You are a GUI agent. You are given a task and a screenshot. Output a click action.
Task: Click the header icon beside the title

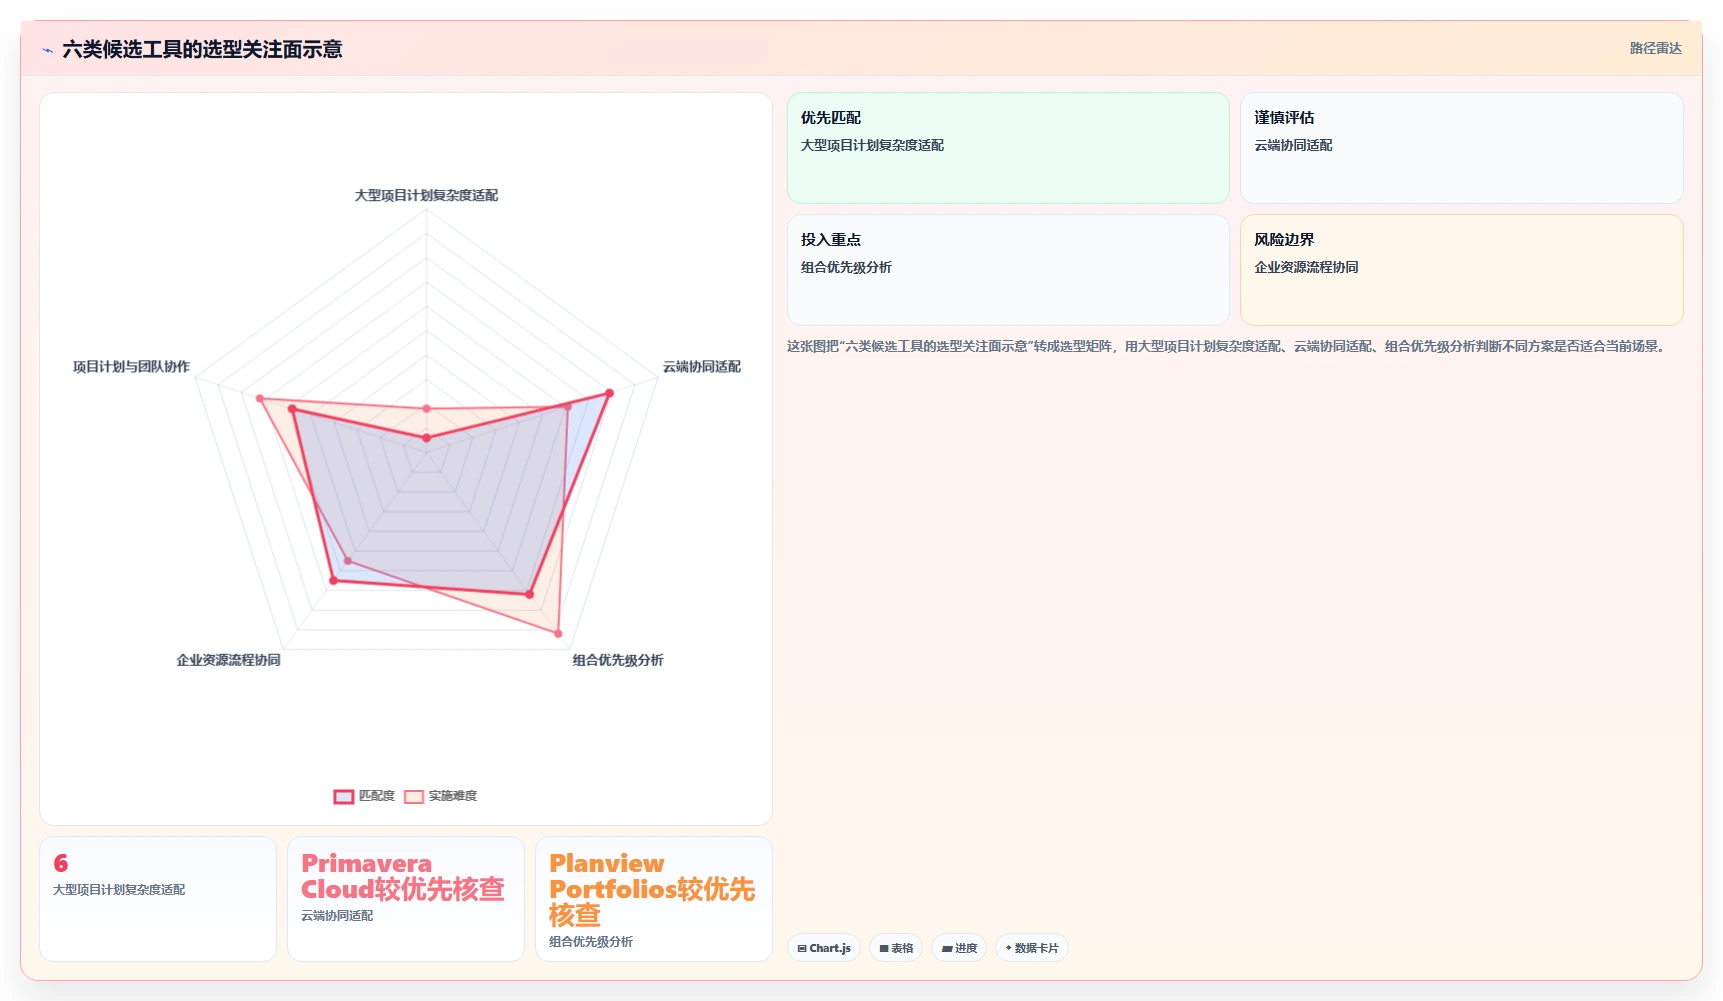[47, 50]
